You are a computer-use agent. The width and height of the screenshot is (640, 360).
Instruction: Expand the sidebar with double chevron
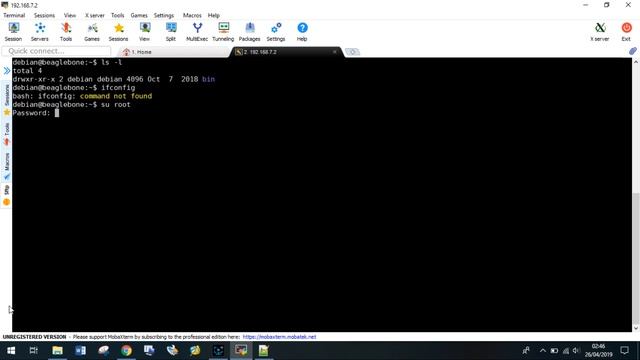[7, 71]
